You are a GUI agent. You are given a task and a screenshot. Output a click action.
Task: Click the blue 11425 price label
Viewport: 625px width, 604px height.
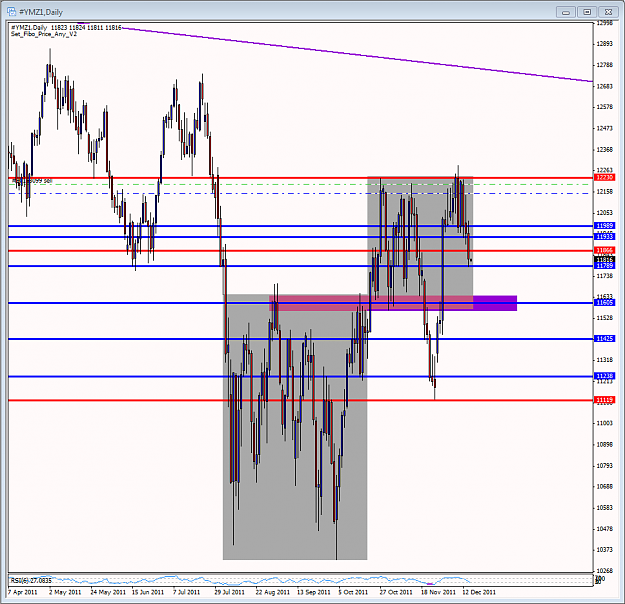(604, 338)
